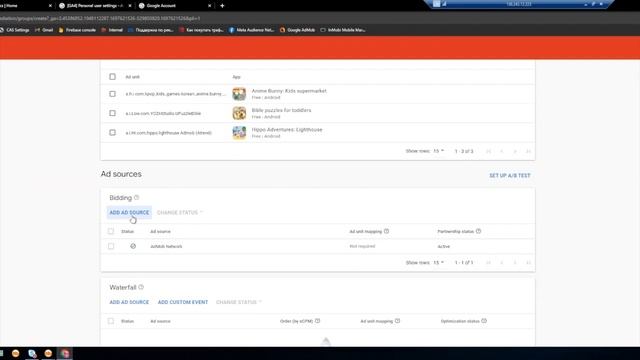Go to ad units next page
This screenshot has height=360, width=640.
pos(515,151)
